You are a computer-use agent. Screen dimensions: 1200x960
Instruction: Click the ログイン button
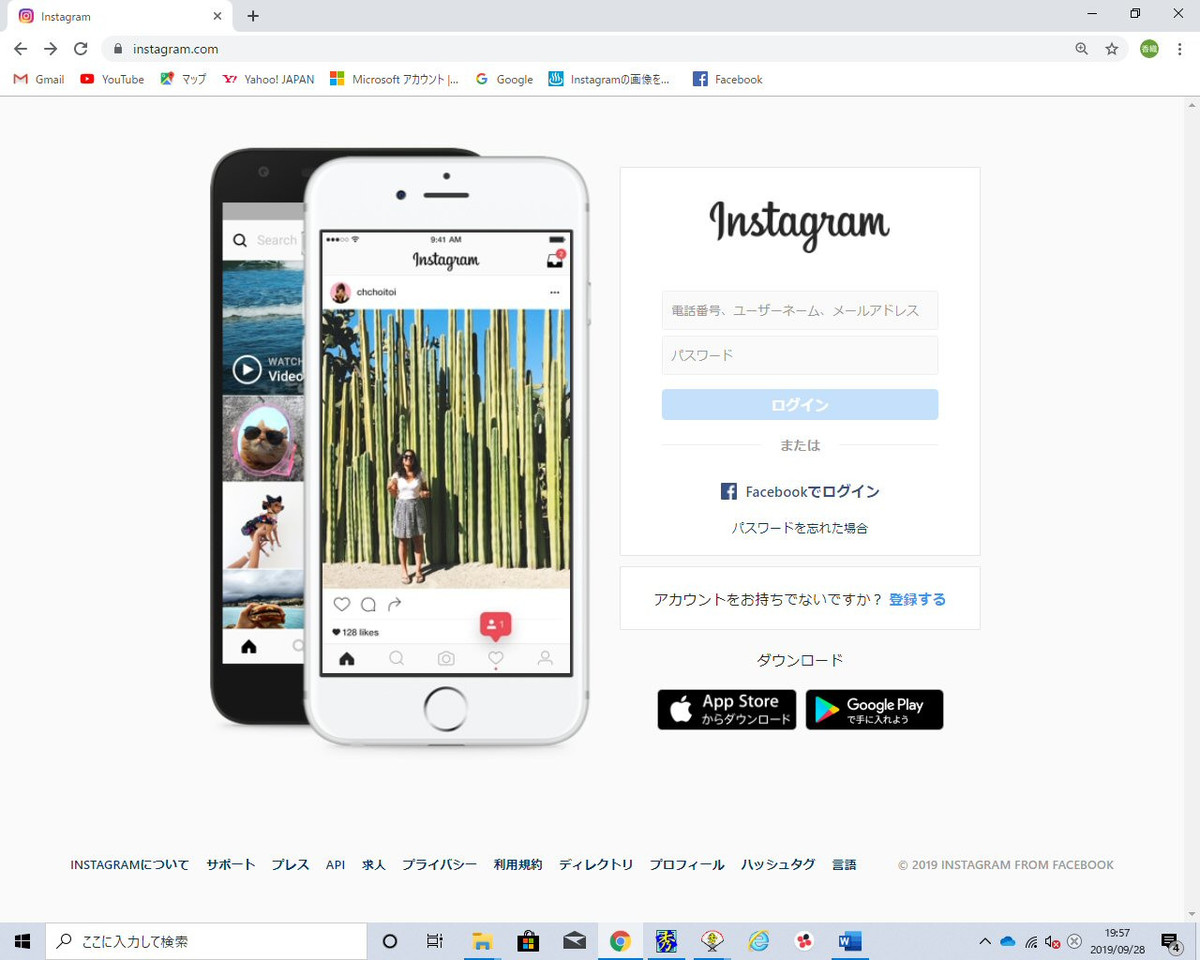[x=800, y=405]
